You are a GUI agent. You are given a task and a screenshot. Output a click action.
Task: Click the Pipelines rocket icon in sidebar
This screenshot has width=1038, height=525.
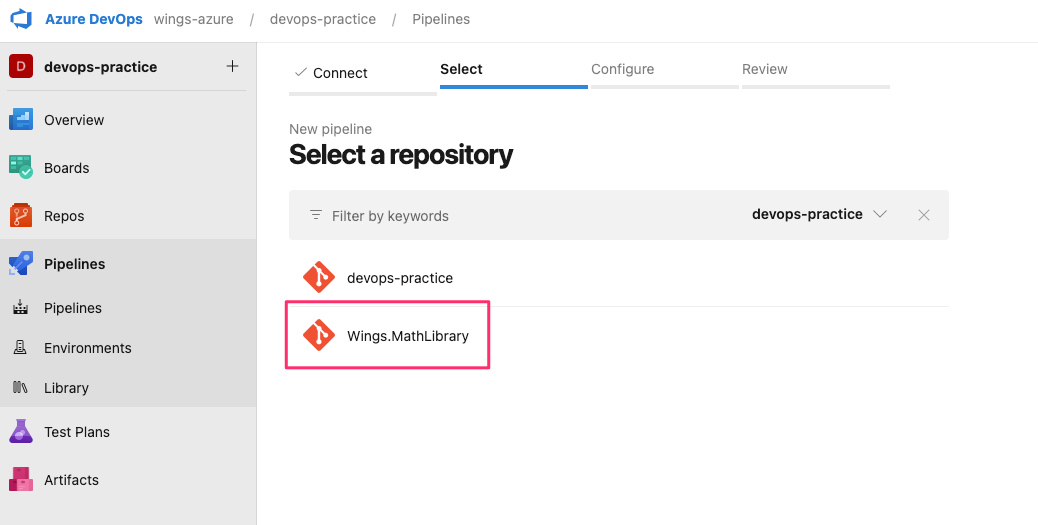point(21,264)
